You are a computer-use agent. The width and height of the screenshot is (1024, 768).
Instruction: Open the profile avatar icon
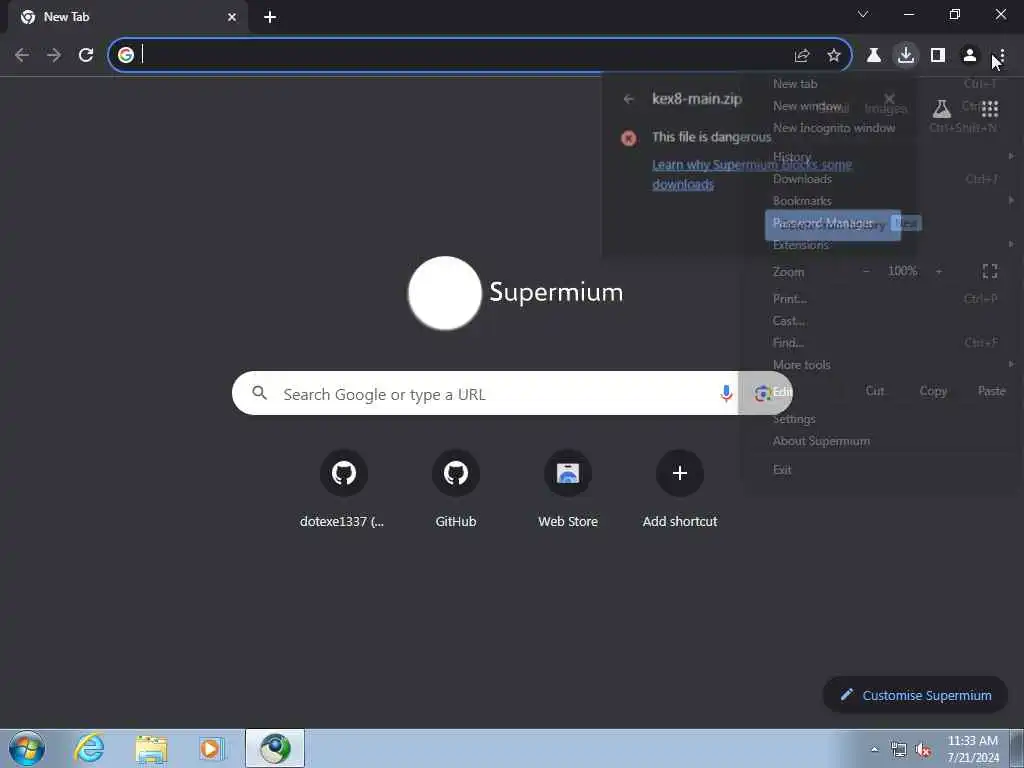coord(970,56)
